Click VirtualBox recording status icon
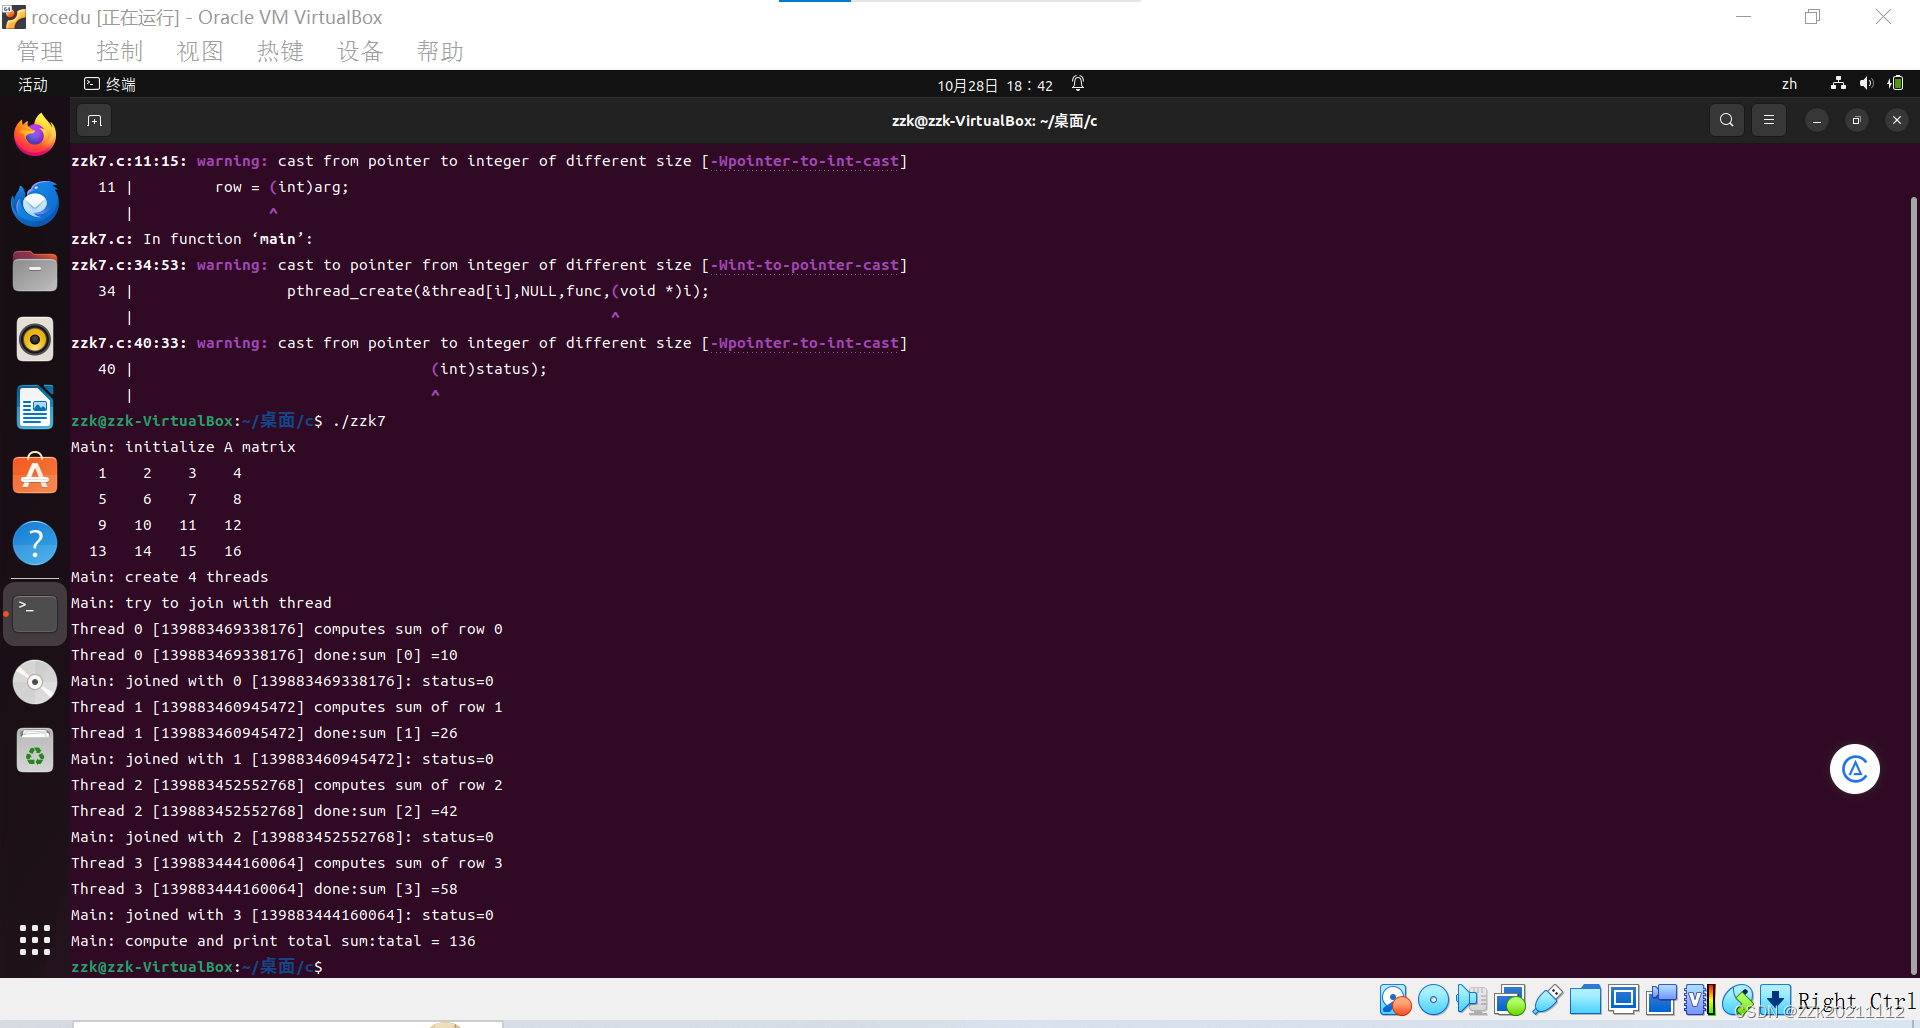The image size is (1920, 1028). [1661, 1000]
